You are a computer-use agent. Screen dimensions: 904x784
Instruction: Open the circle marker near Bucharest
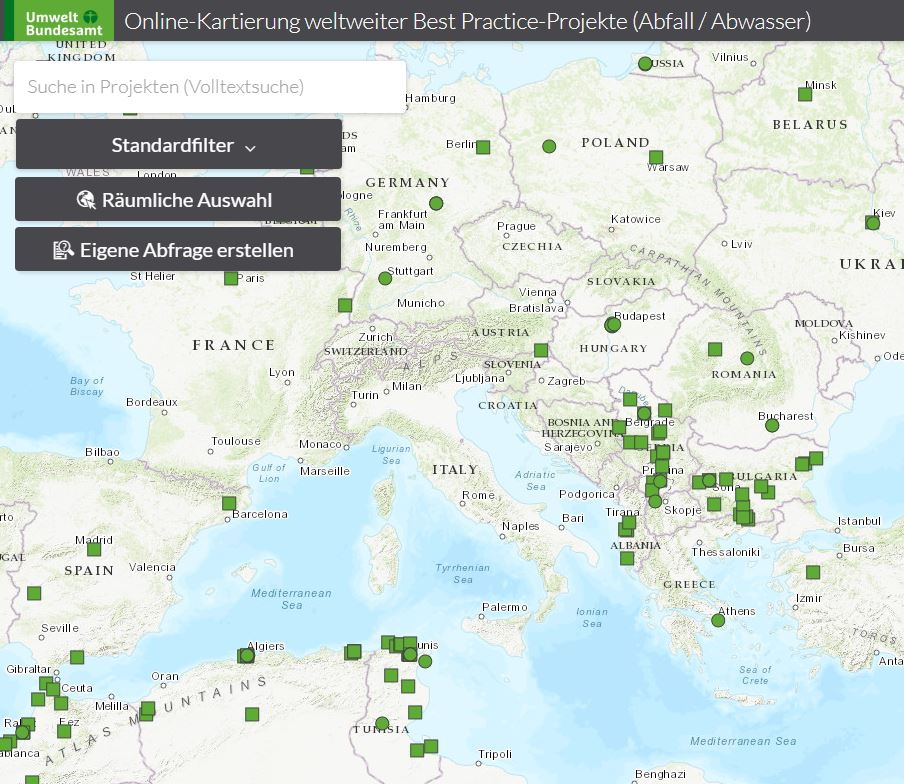pos(772,425)
